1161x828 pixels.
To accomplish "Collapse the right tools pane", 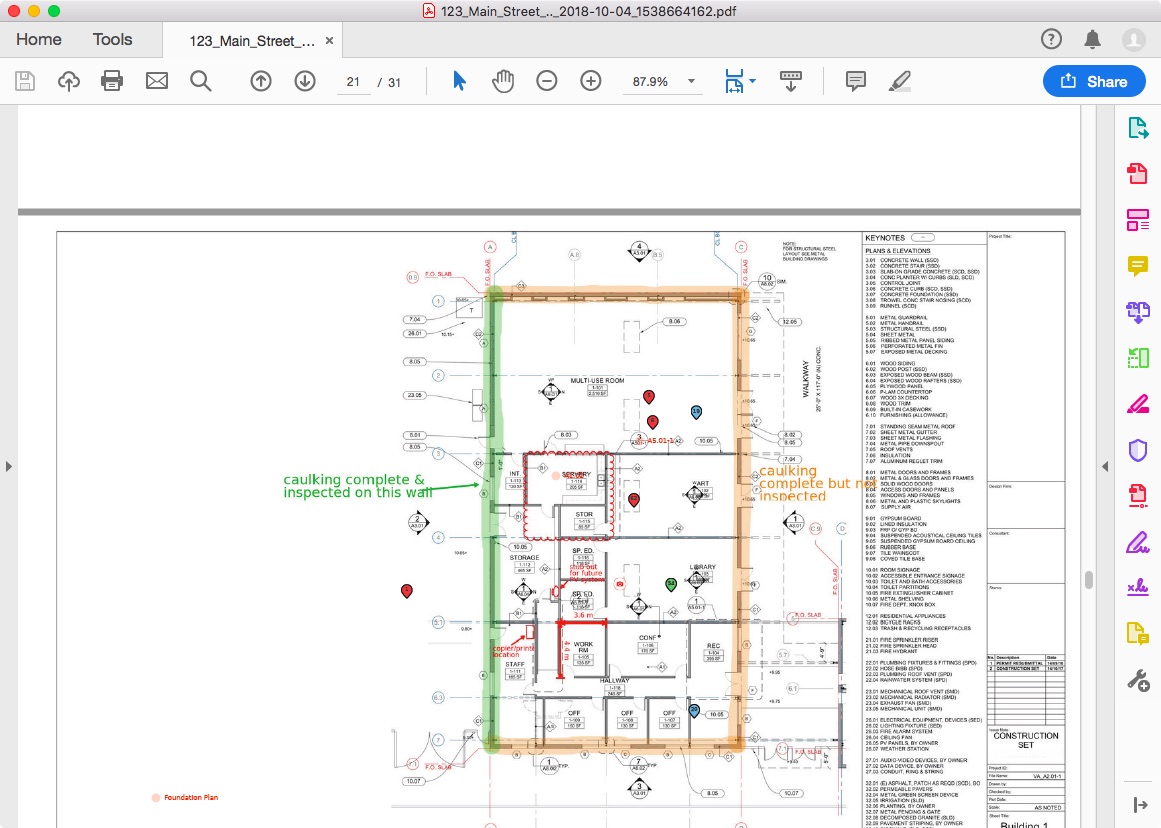I will pyautogui.click(x=1104, y=465).
